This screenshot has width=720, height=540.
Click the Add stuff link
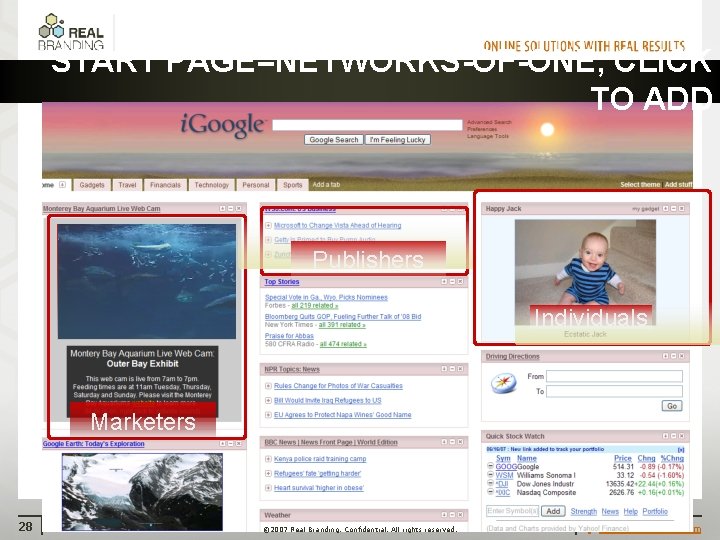tap(678, 185)
